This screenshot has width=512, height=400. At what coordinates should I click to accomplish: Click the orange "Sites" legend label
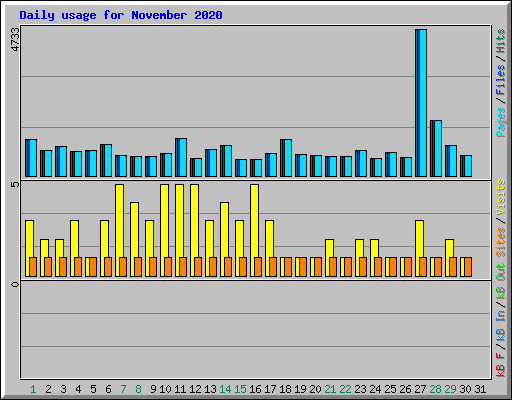tap(501, 242)
